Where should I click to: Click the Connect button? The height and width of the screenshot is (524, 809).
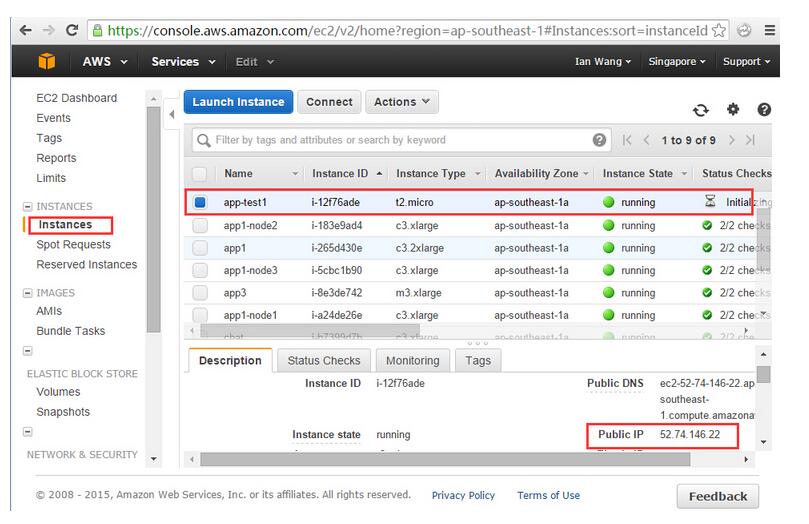pos(329,102)
